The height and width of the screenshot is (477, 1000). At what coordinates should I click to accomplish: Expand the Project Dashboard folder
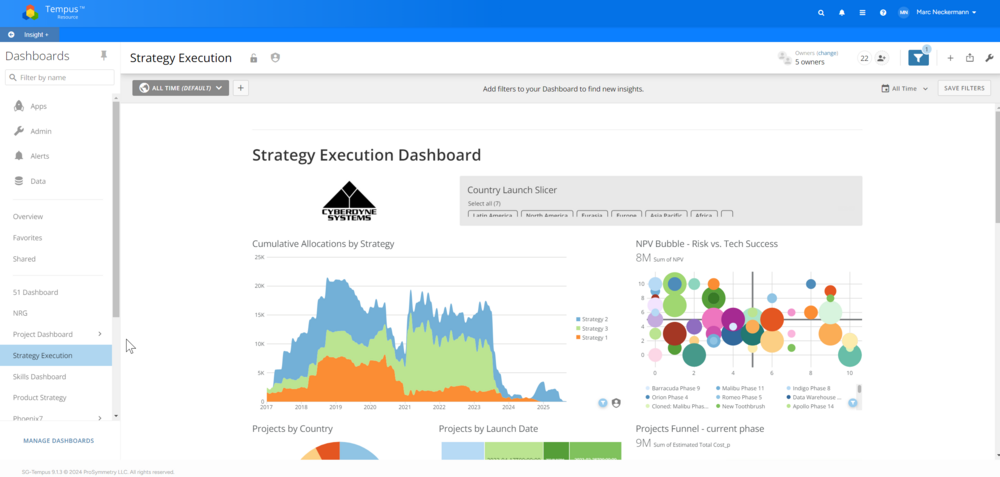[x=99, y=334]
